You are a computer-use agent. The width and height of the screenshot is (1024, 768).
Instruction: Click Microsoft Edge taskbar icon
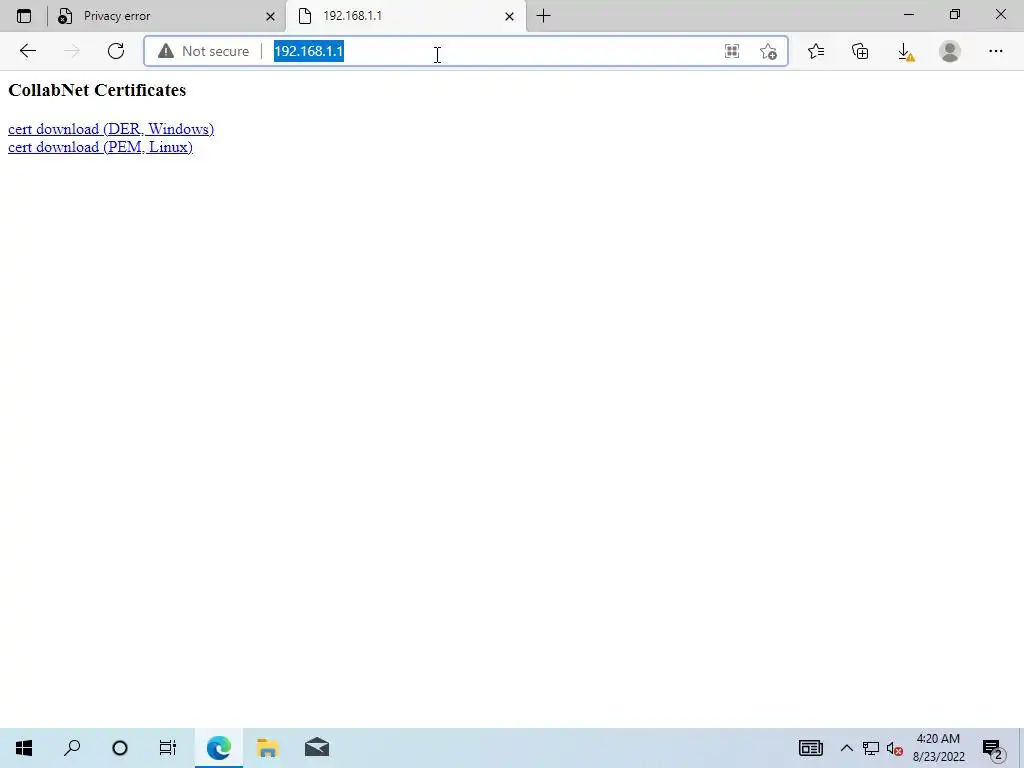(219, 748)
